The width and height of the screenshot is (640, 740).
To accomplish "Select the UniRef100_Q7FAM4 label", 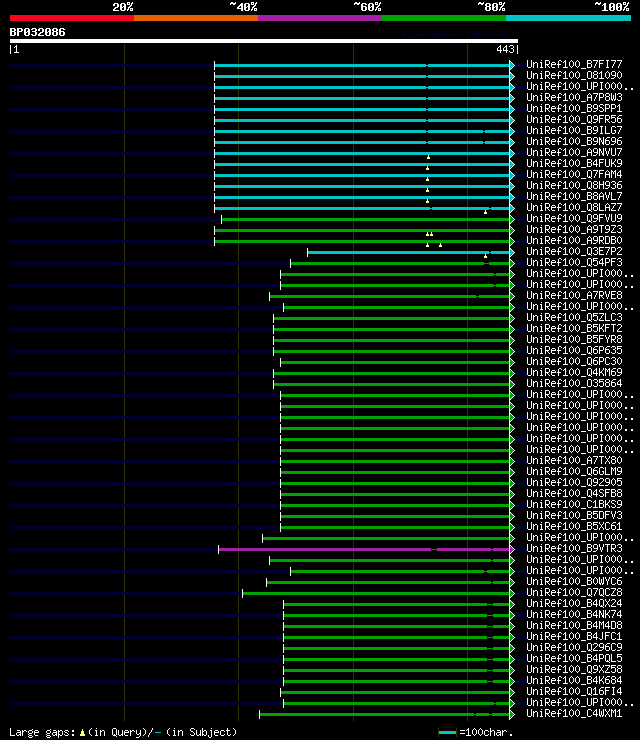I will 574,174.
